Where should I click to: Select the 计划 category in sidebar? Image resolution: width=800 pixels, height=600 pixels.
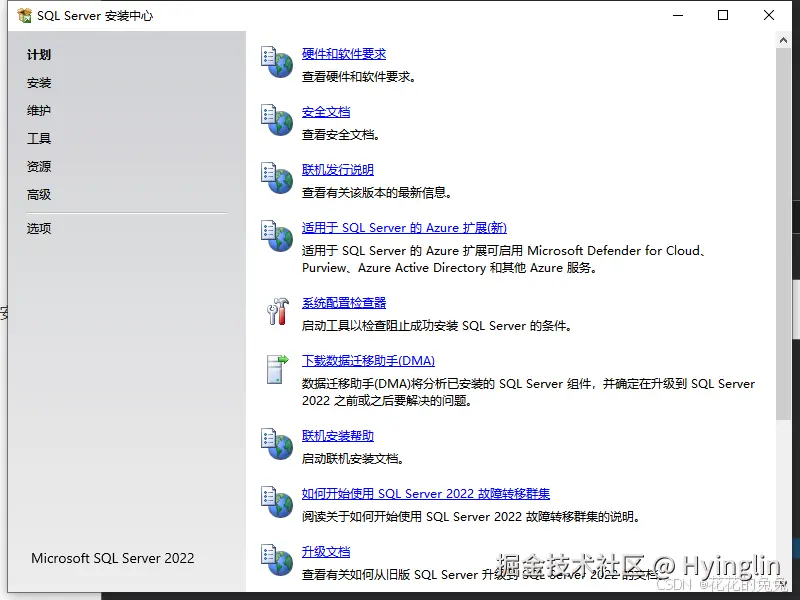[39, 55]
